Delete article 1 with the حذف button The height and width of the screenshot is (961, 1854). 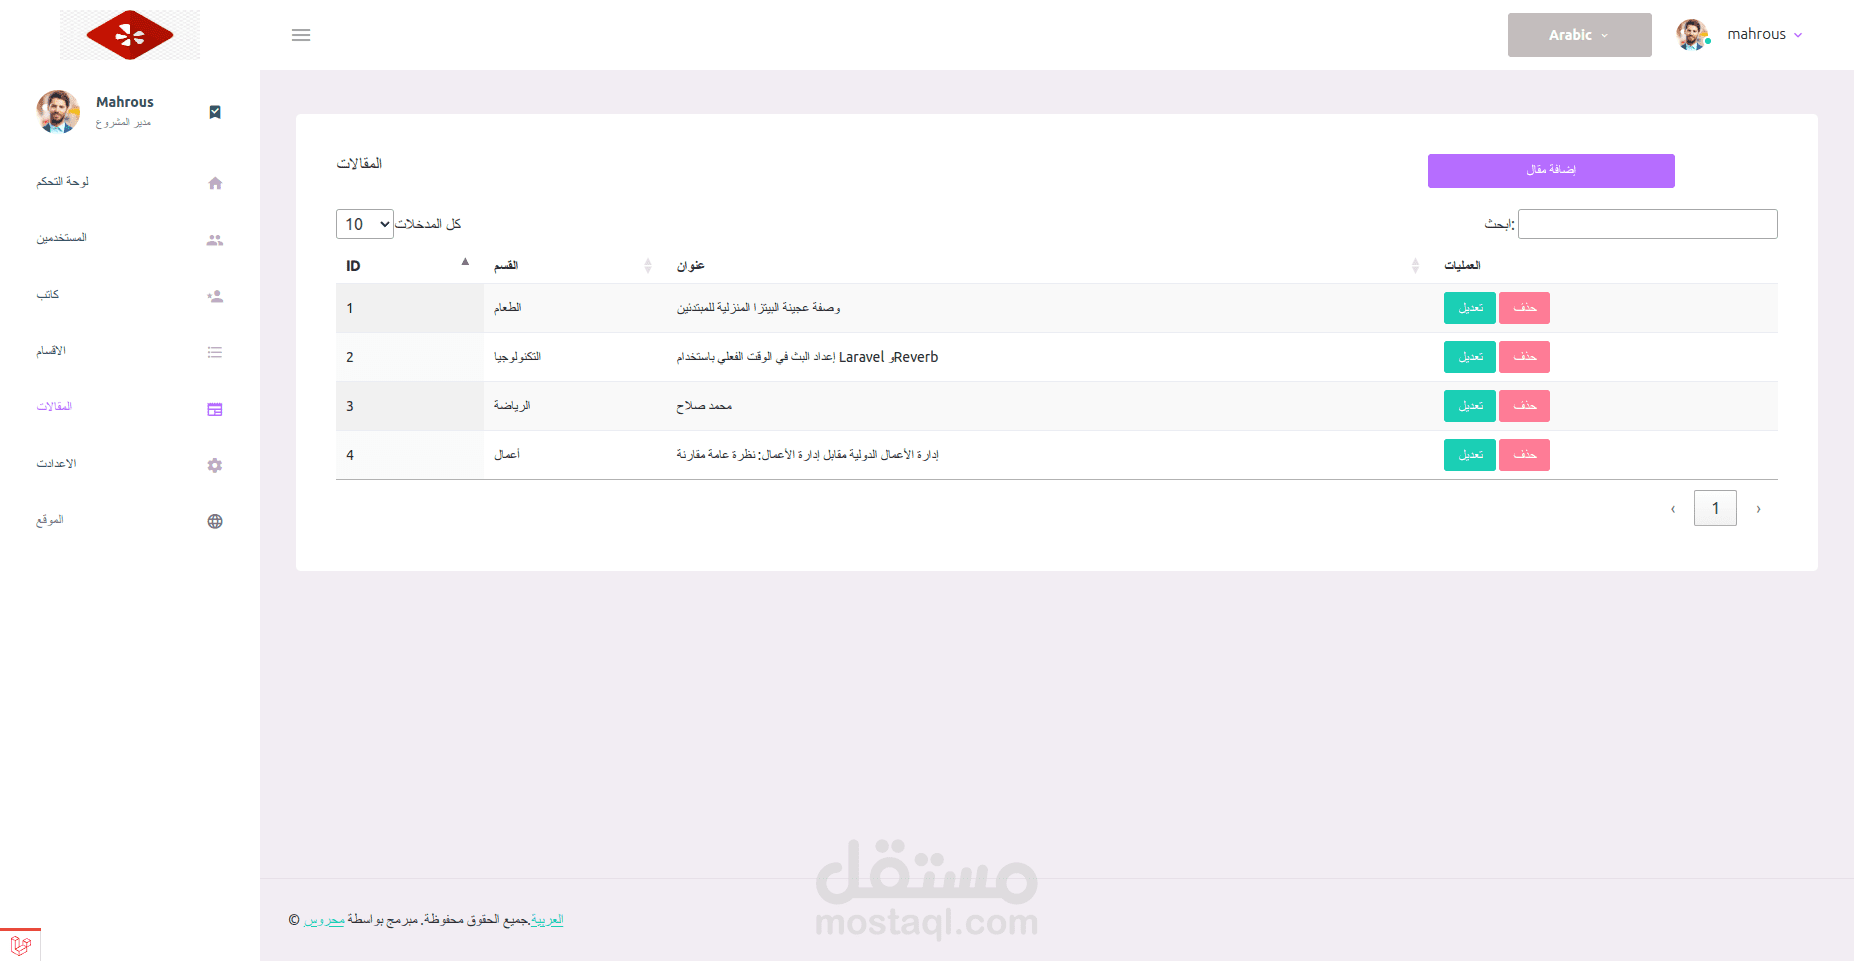(1524, 308)
